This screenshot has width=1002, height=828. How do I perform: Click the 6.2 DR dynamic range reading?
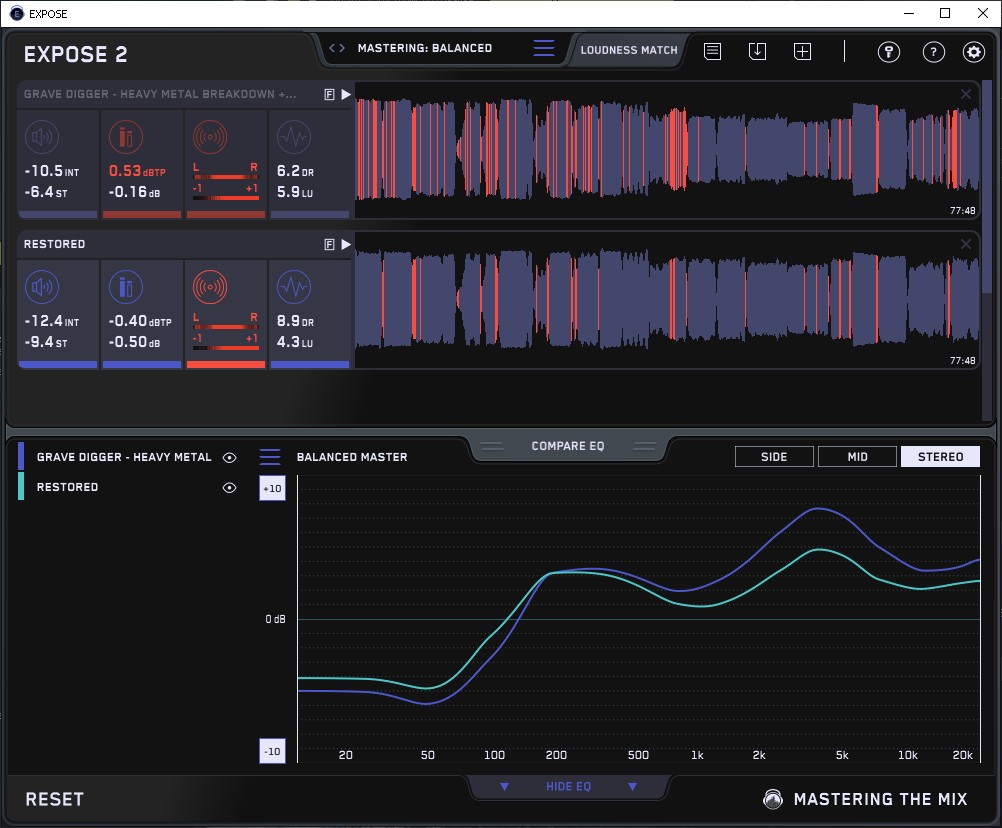tap(295, 171)
